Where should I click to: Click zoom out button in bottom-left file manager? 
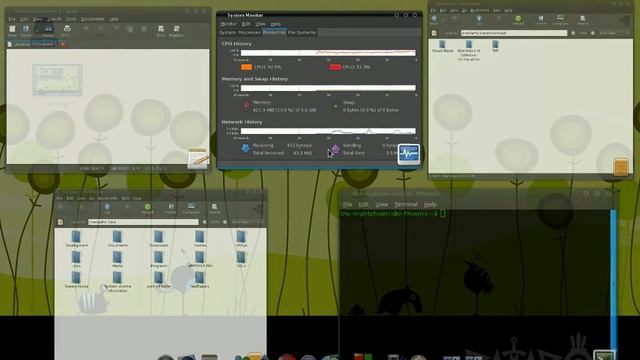click(x=204, y=222)
